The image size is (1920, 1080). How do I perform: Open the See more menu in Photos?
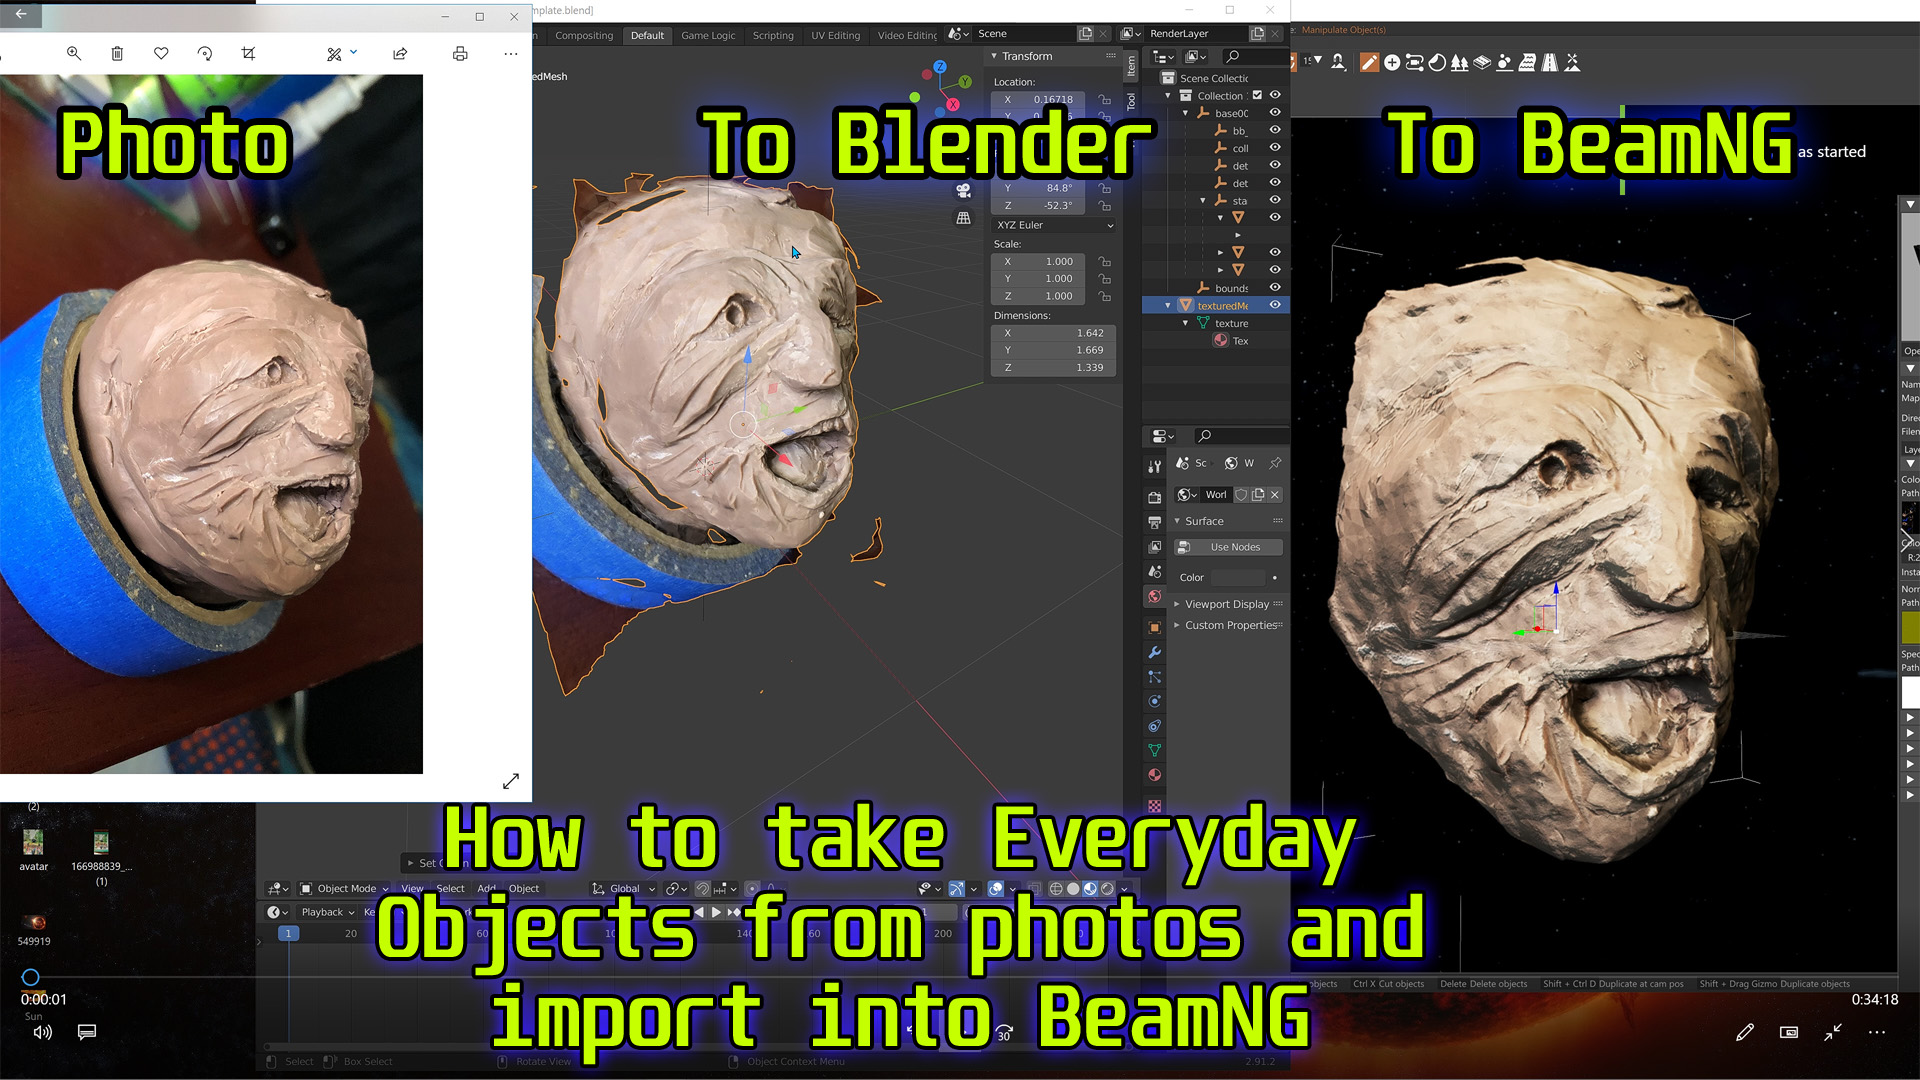click(x=511, y=53)
